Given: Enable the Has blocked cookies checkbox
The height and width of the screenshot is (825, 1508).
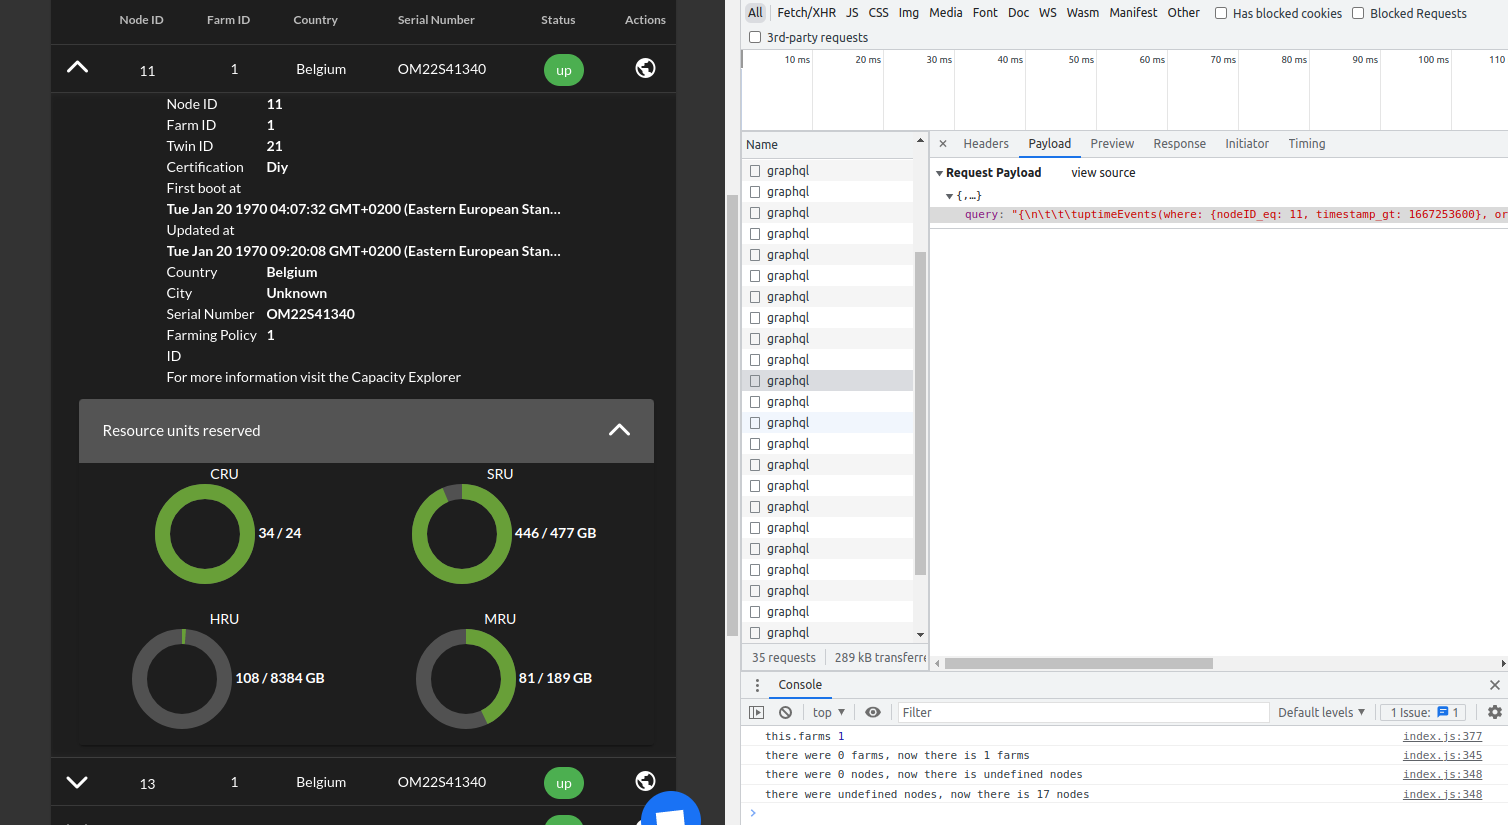Looking at the screenshot, I should [1222, 13].
